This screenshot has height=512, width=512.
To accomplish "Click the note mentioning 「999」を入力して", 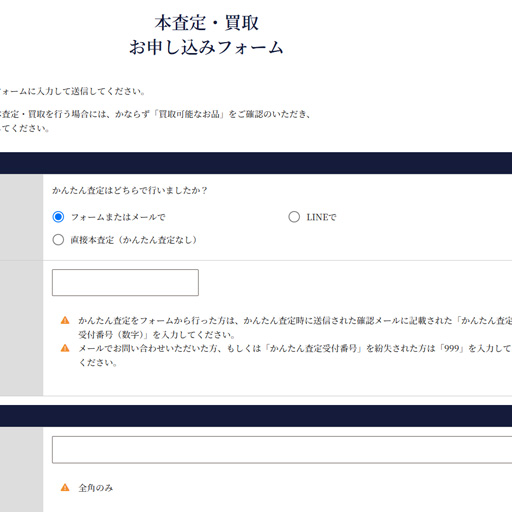I will [x=295, y=355].
